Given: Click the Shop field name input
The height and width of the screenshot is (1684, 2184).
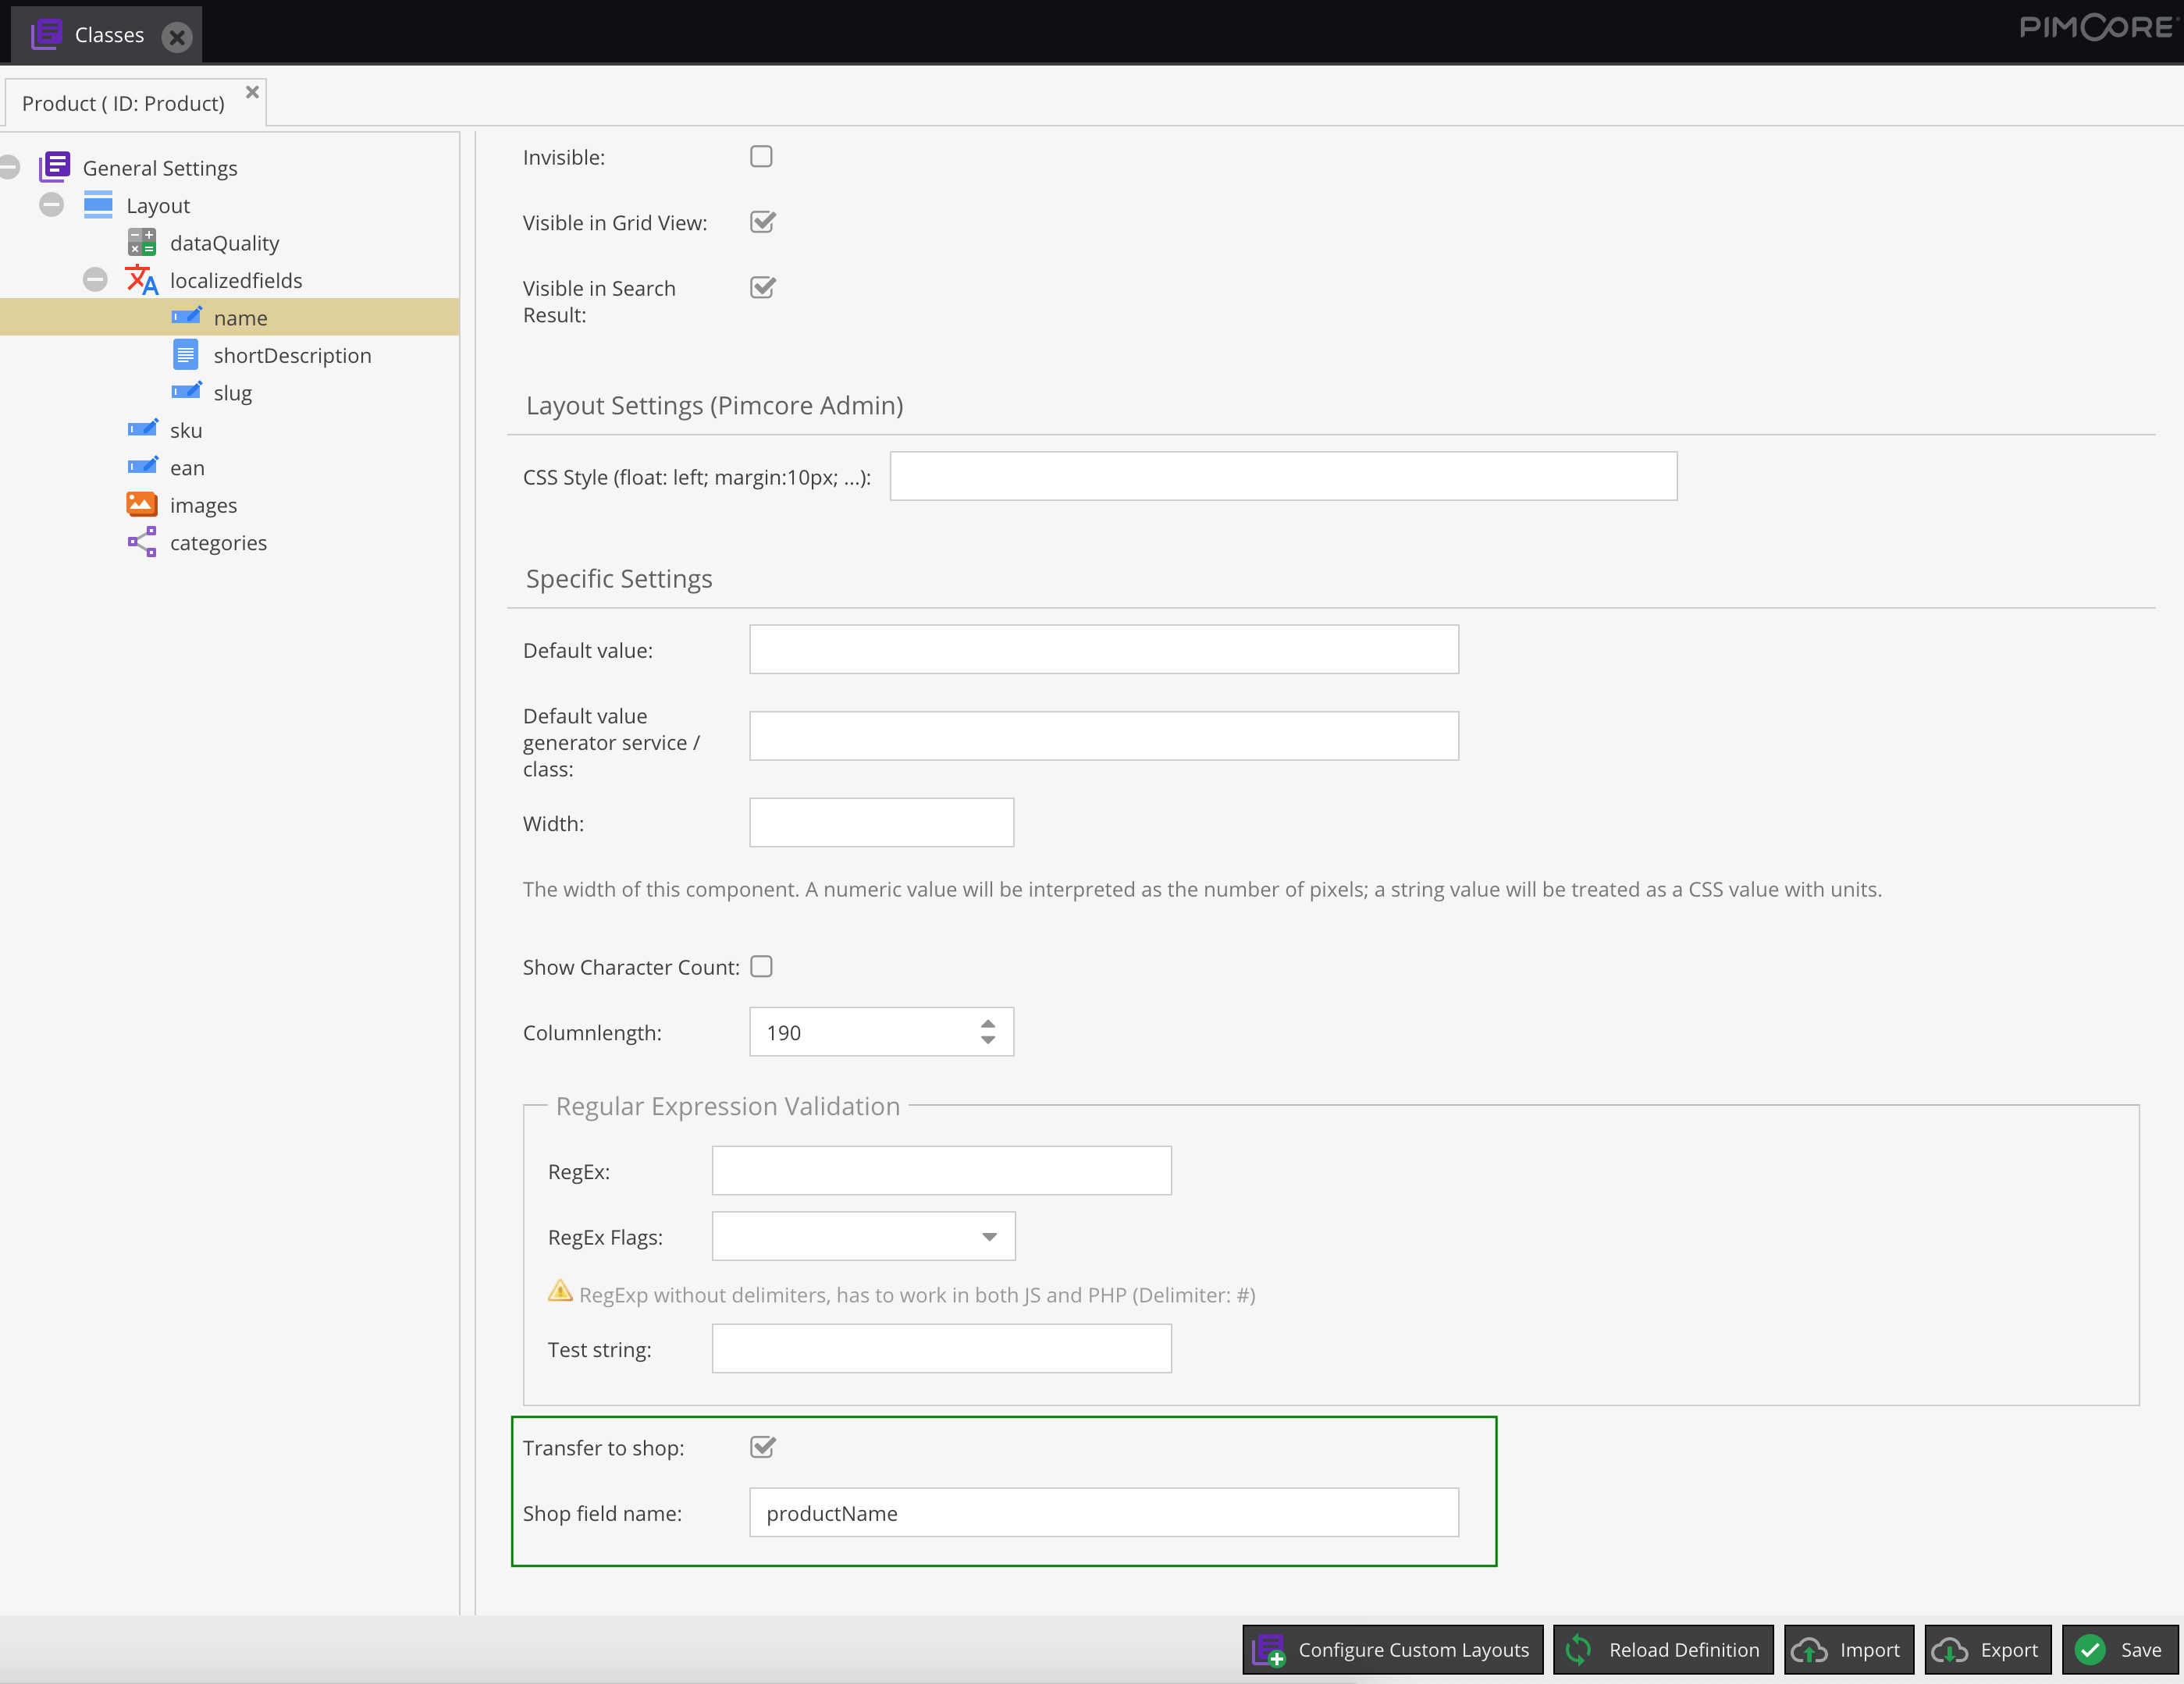Looking at the screenshot, I should pyautogui.click(x=1103, y=1513).
